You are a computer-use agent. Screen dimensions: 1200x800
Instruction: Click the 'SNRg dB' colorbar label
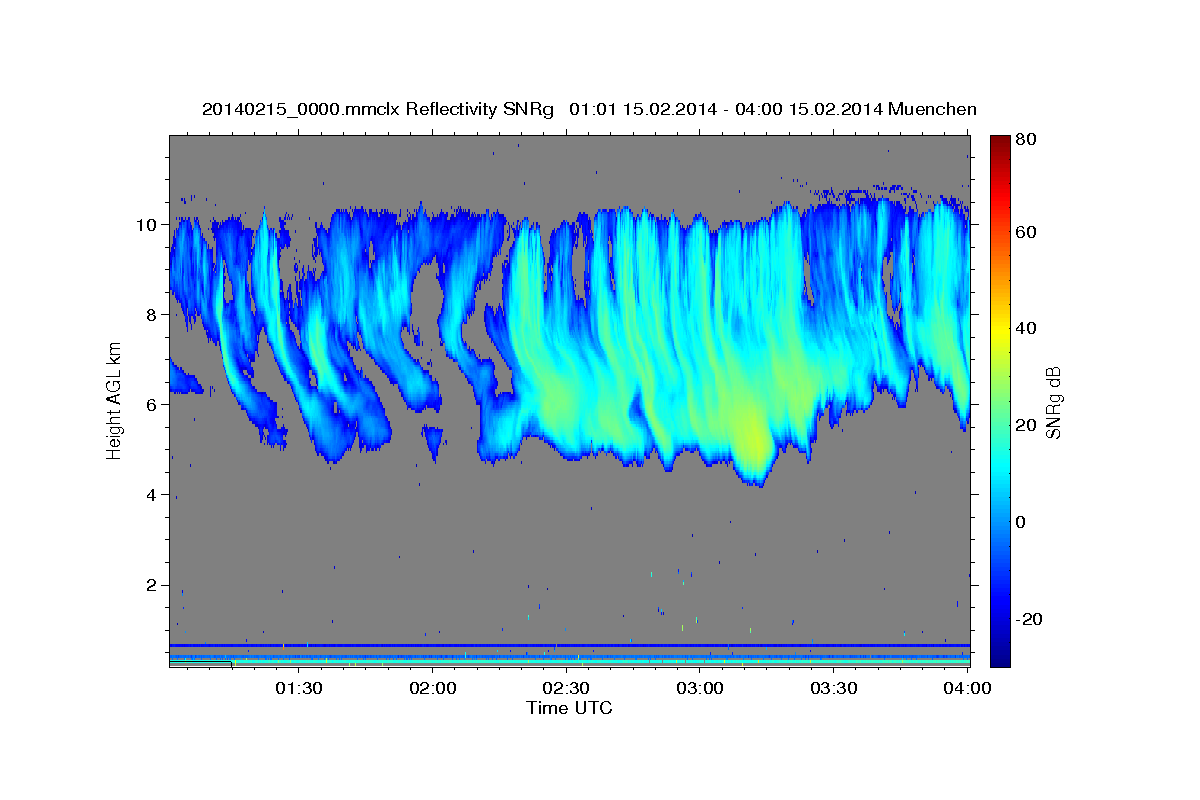(x=1053, y=402)
